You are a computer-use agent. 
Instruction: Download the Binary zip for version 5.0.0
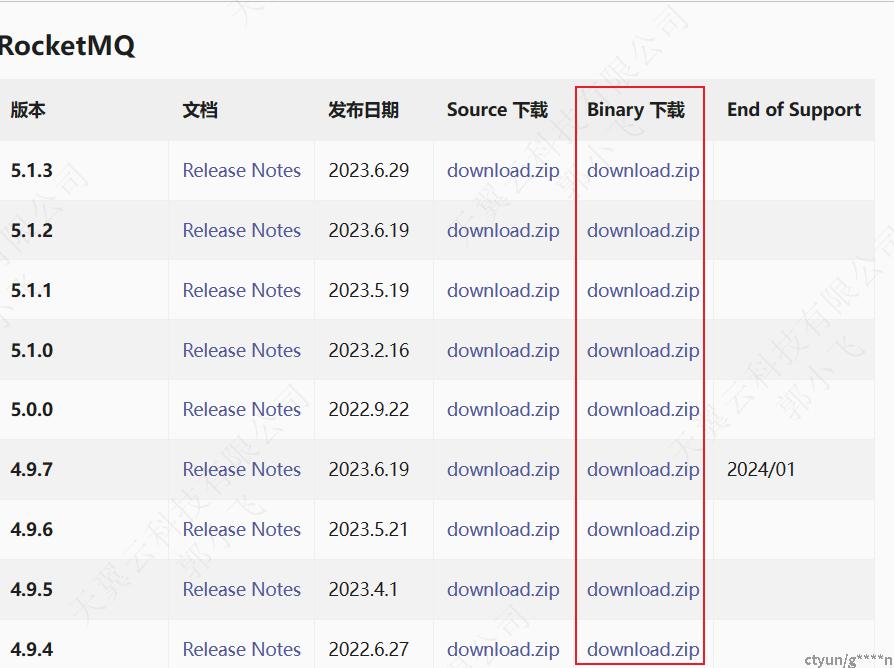click(x=643, y=409)
